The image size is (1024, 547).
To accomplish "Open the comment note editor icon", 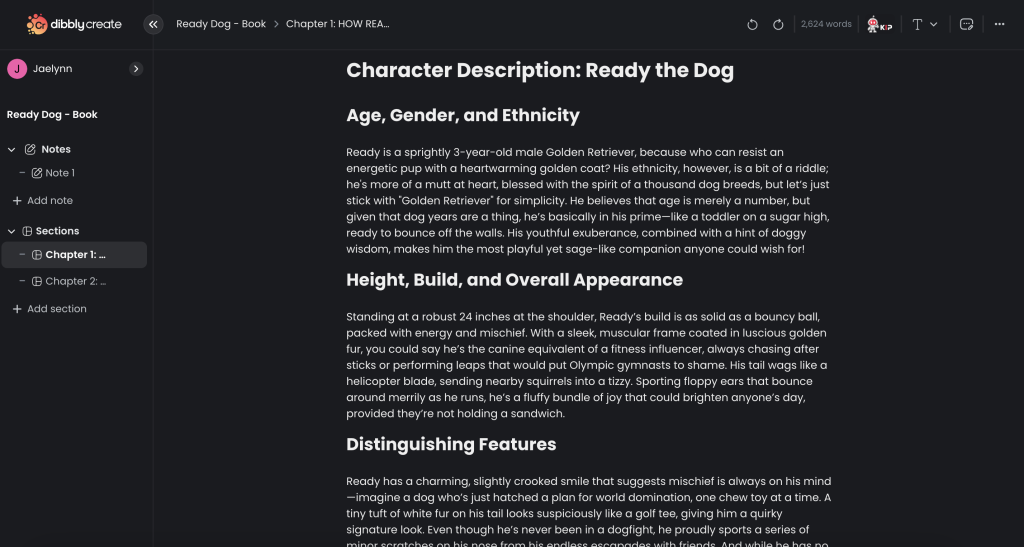I will coord(966,24).
